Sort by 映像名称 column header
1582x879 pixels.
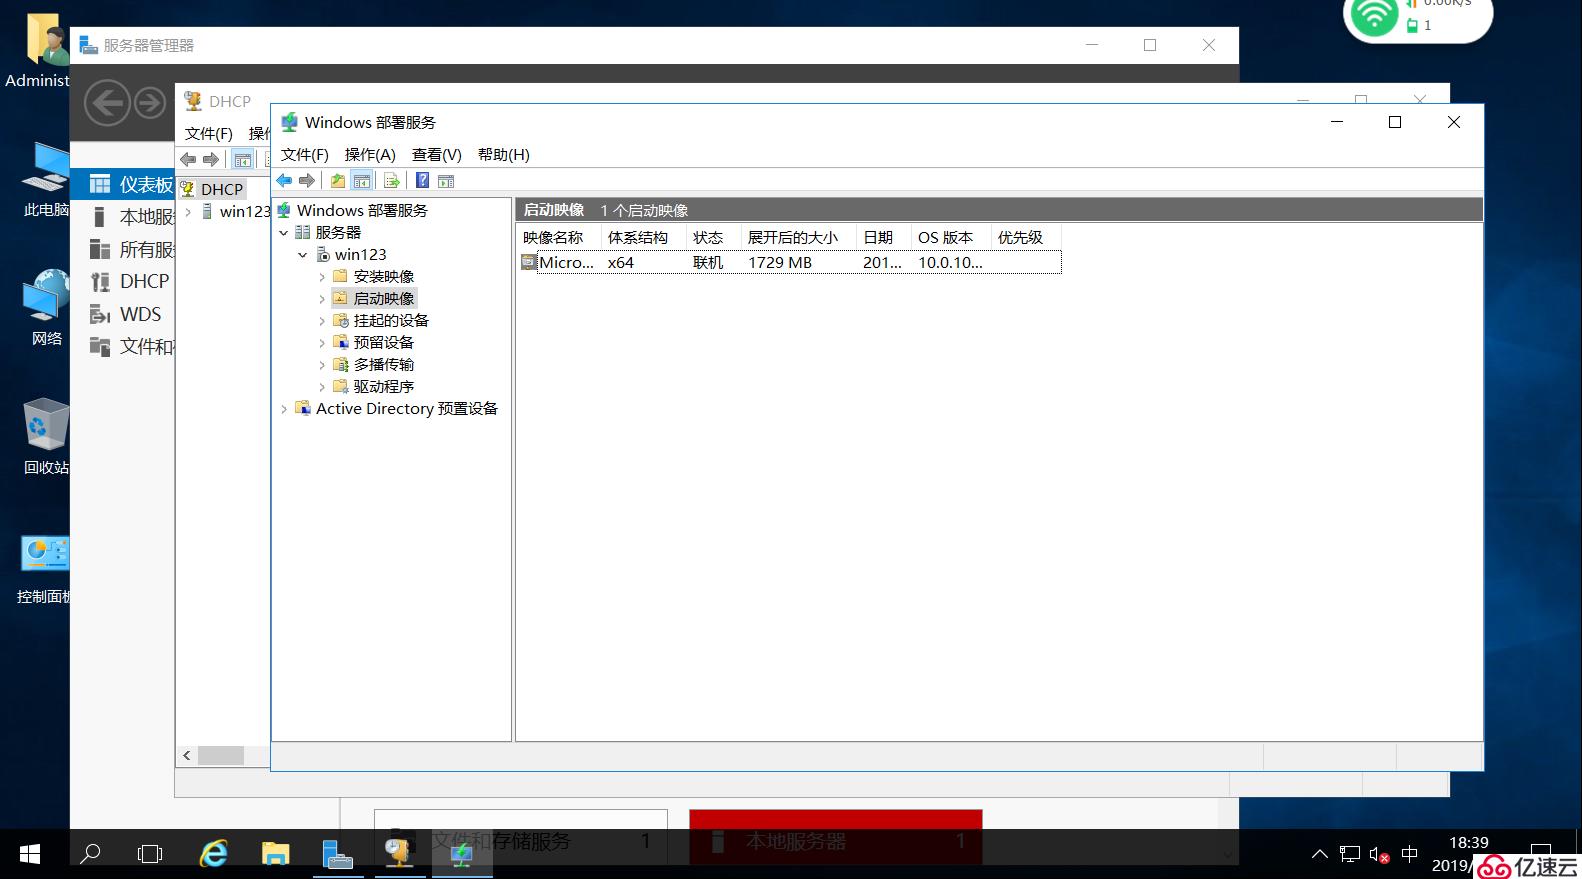pos(558,238)
